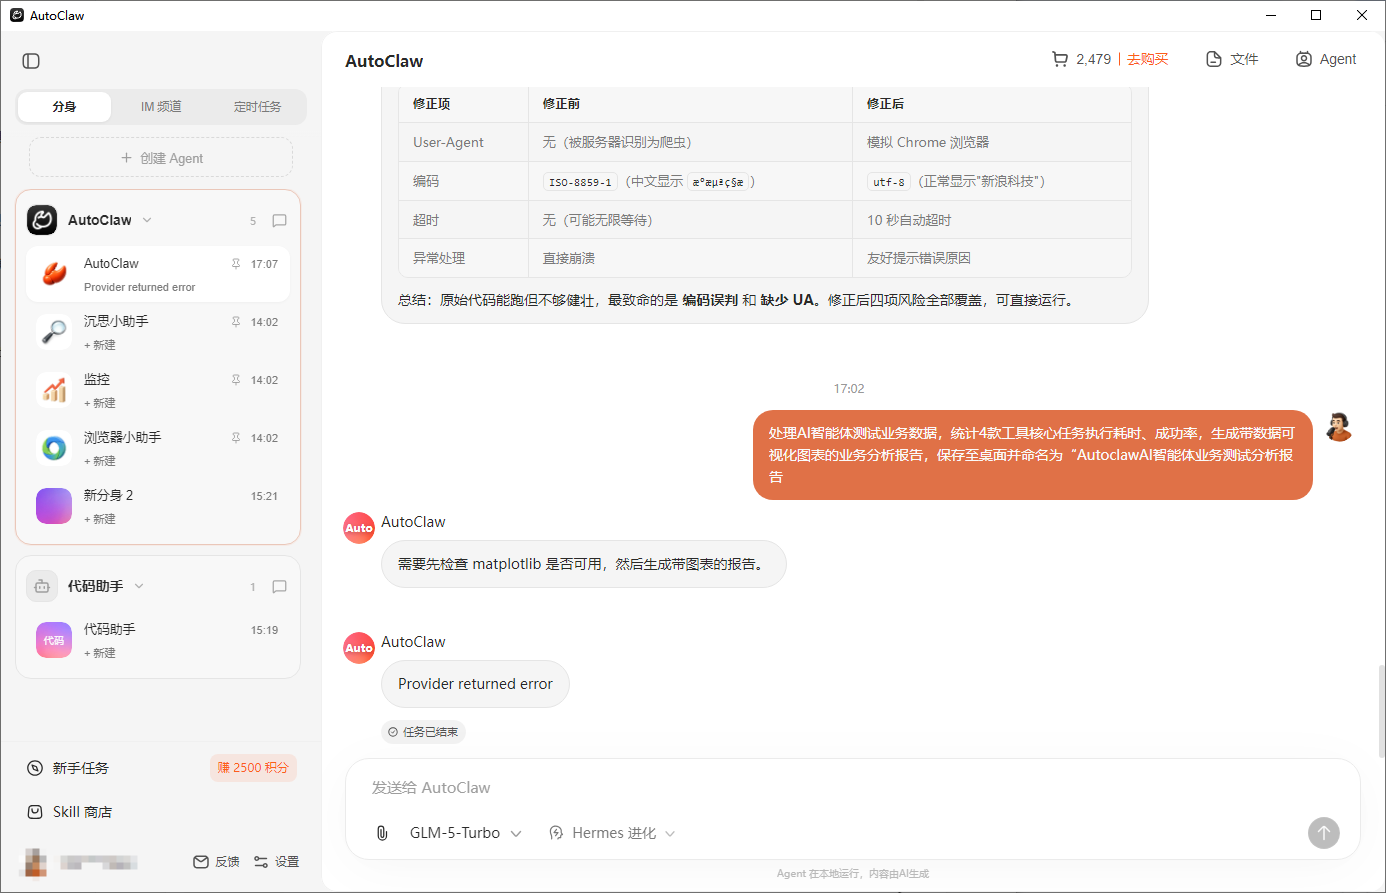
Task: Click the 10 秒自动超时 table cell
Action: (x=991, y=220)
